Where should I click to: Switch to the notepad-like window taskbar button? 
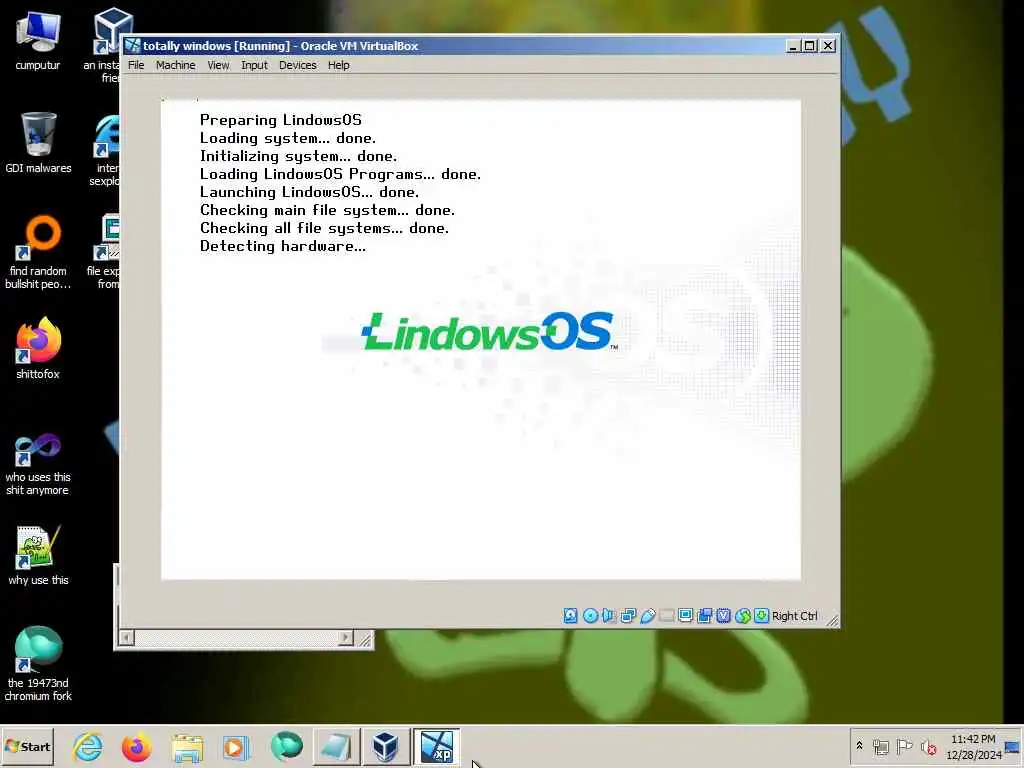coord(336,747)
